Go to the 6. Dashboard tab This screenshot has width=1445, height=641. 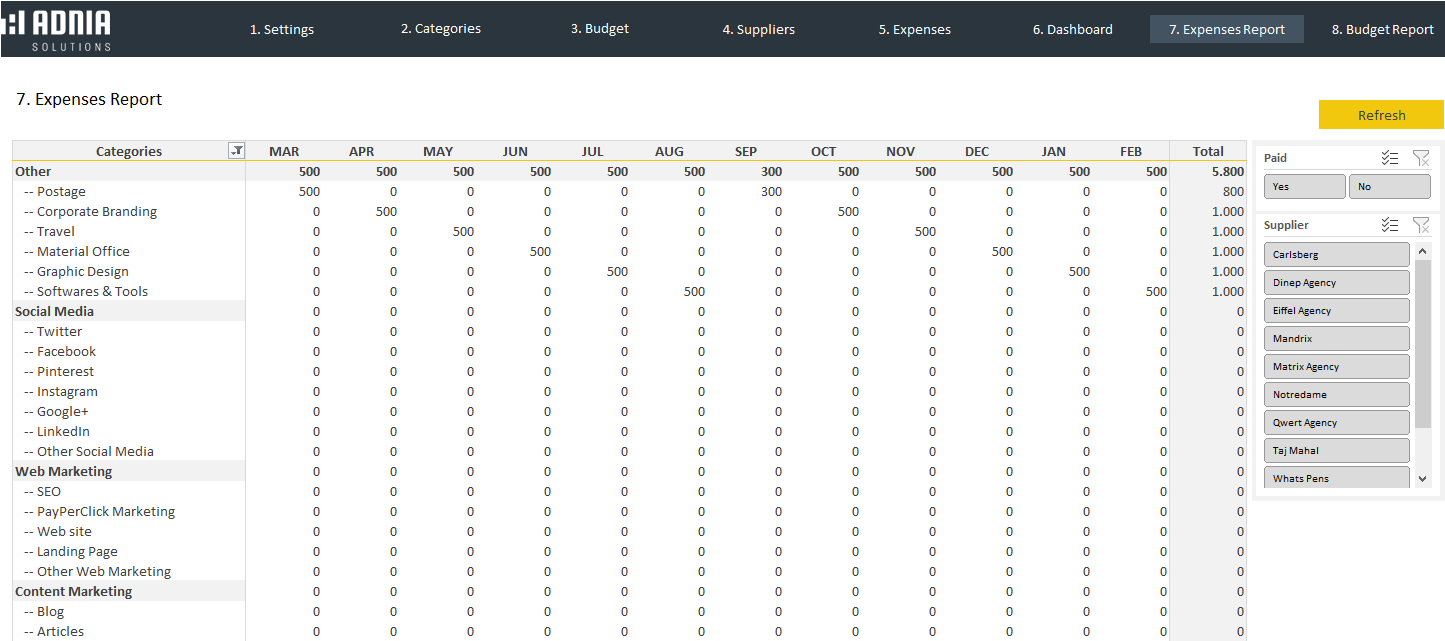(x=1072, y=29)
